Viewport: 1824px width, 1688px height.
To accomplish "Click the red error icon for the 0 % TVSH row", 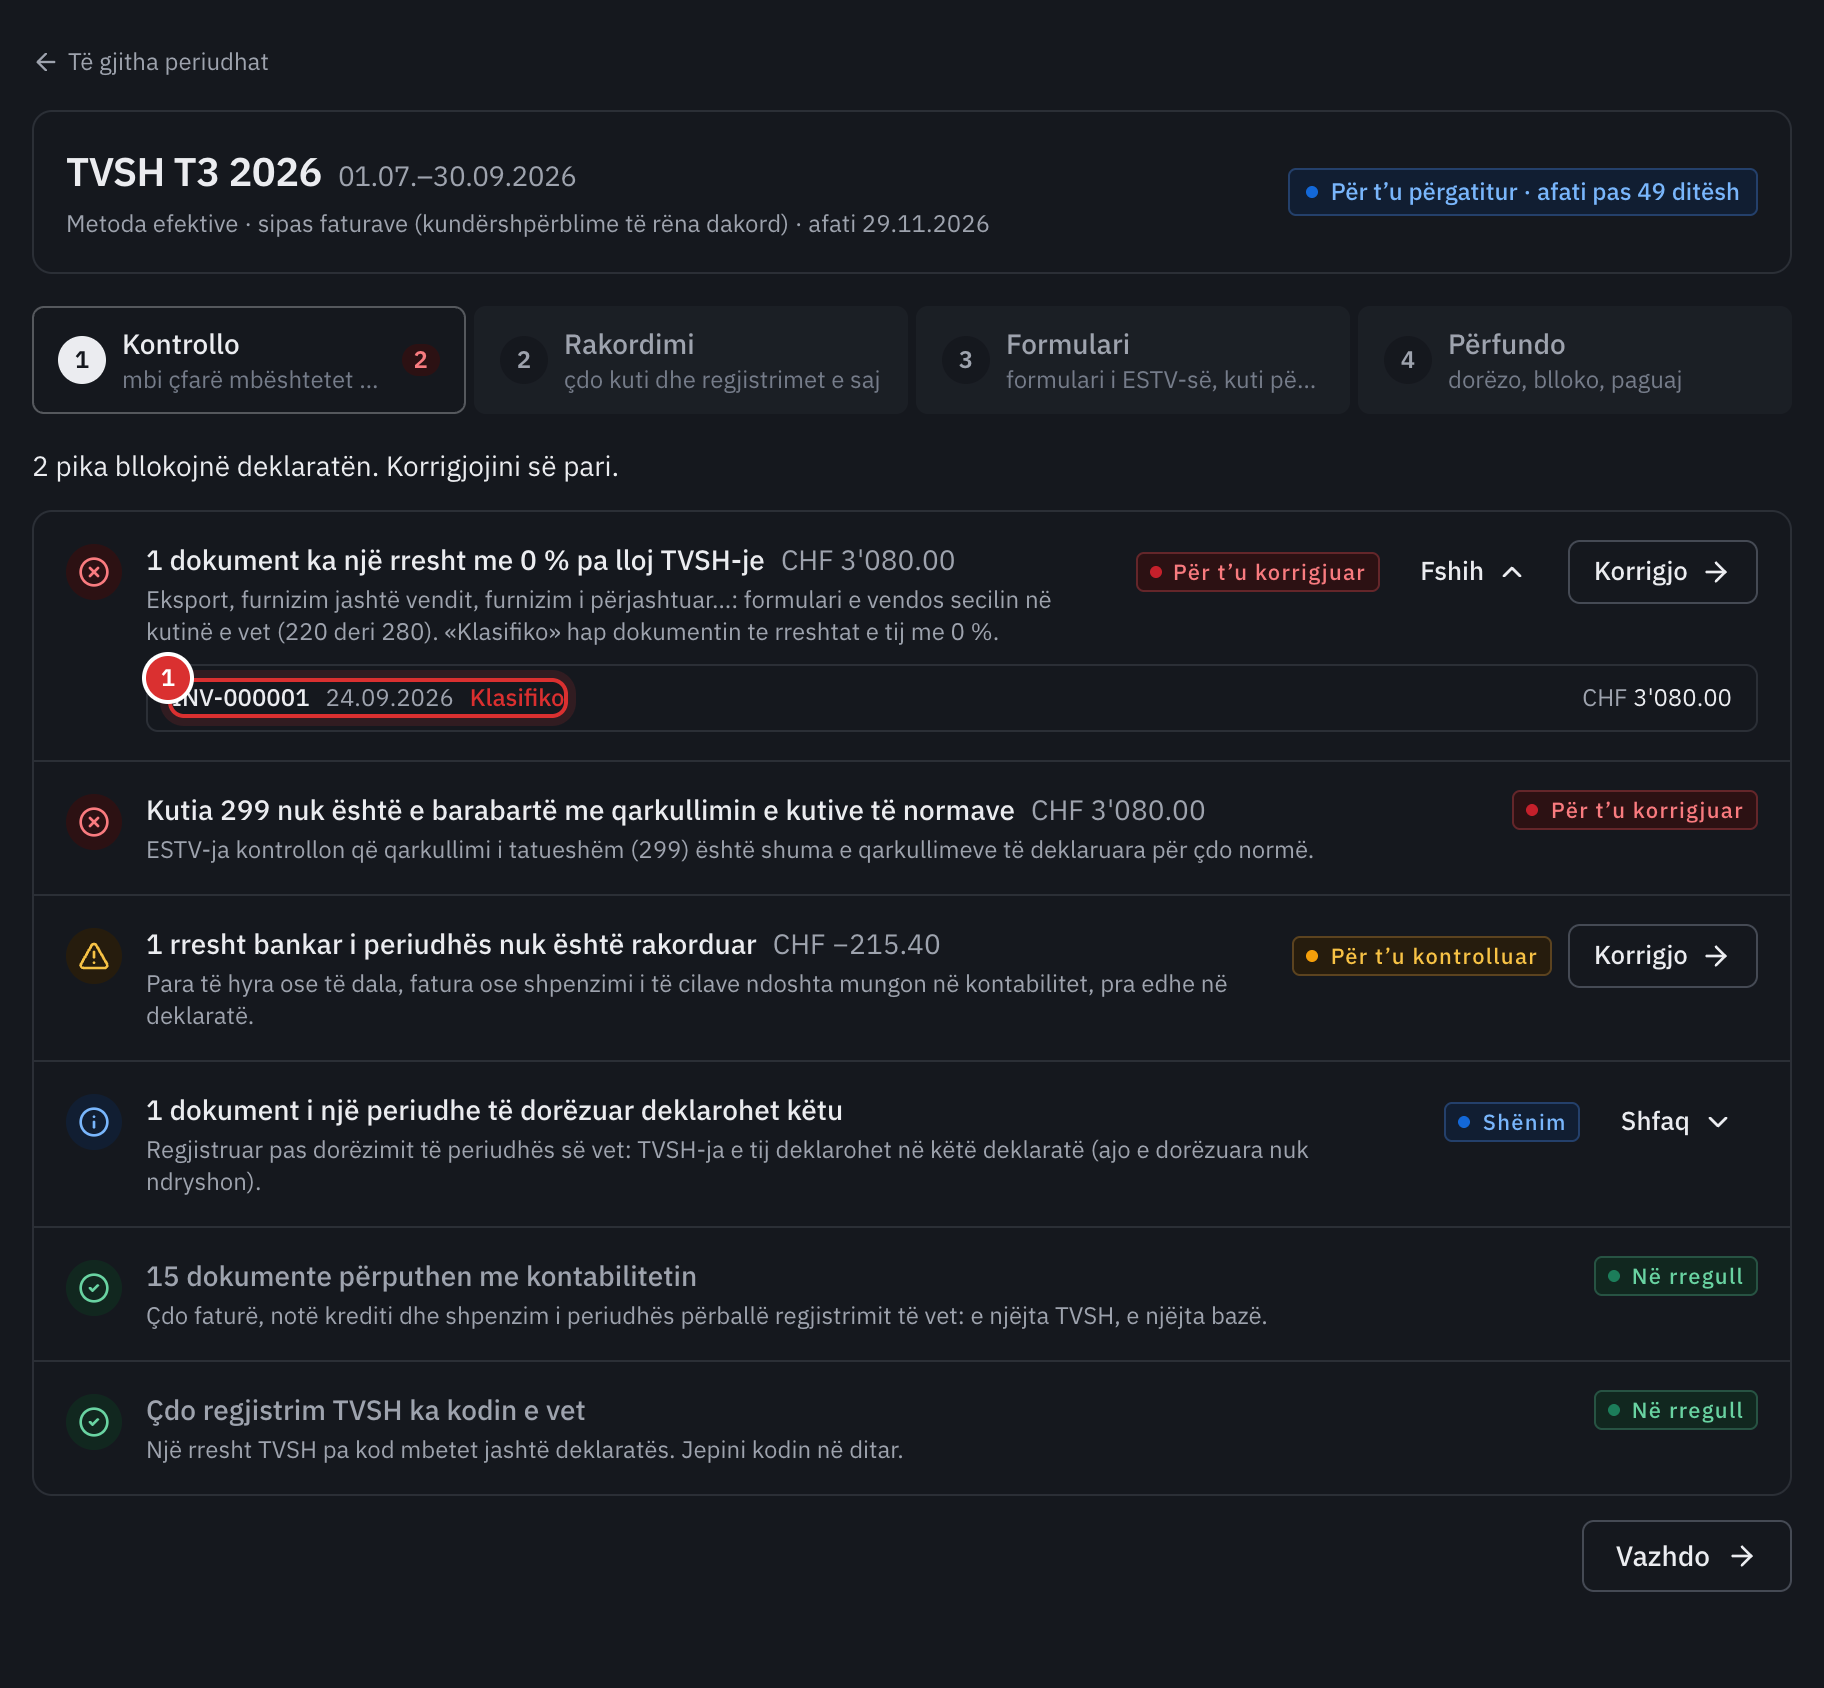I will tap(94, 572).
